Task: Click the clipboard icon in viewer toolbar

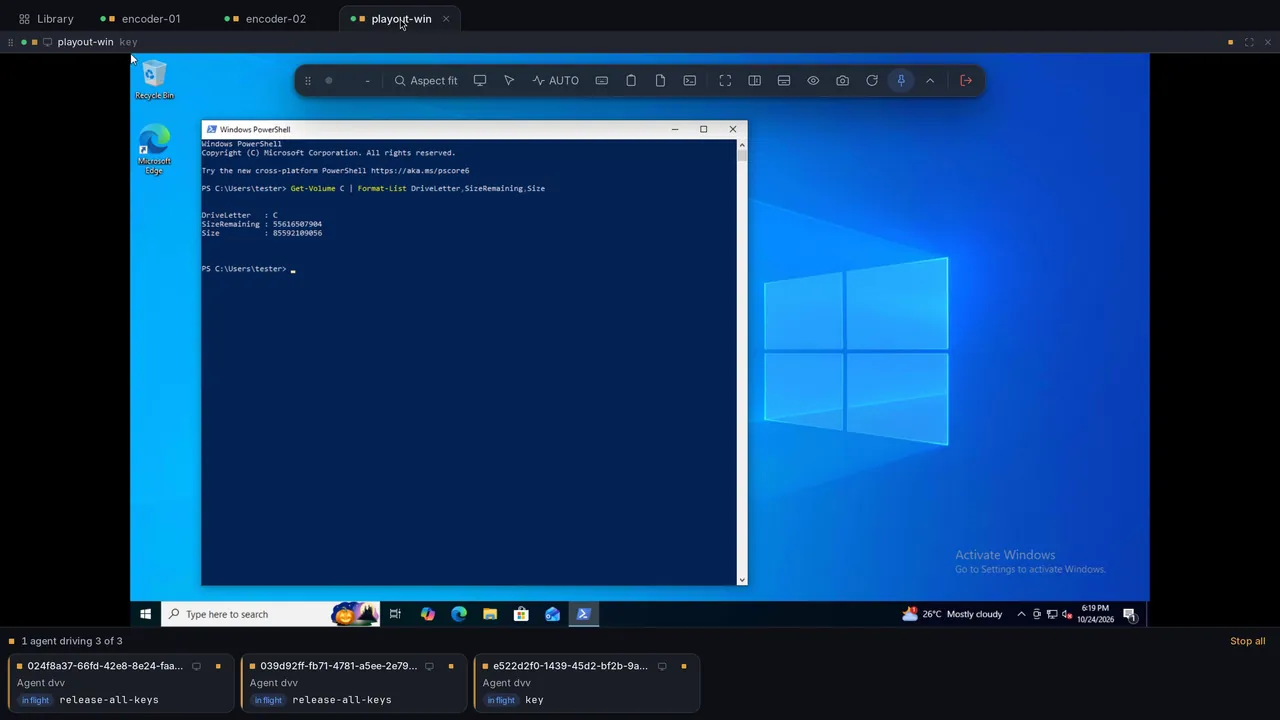Action: click(631, 81)
